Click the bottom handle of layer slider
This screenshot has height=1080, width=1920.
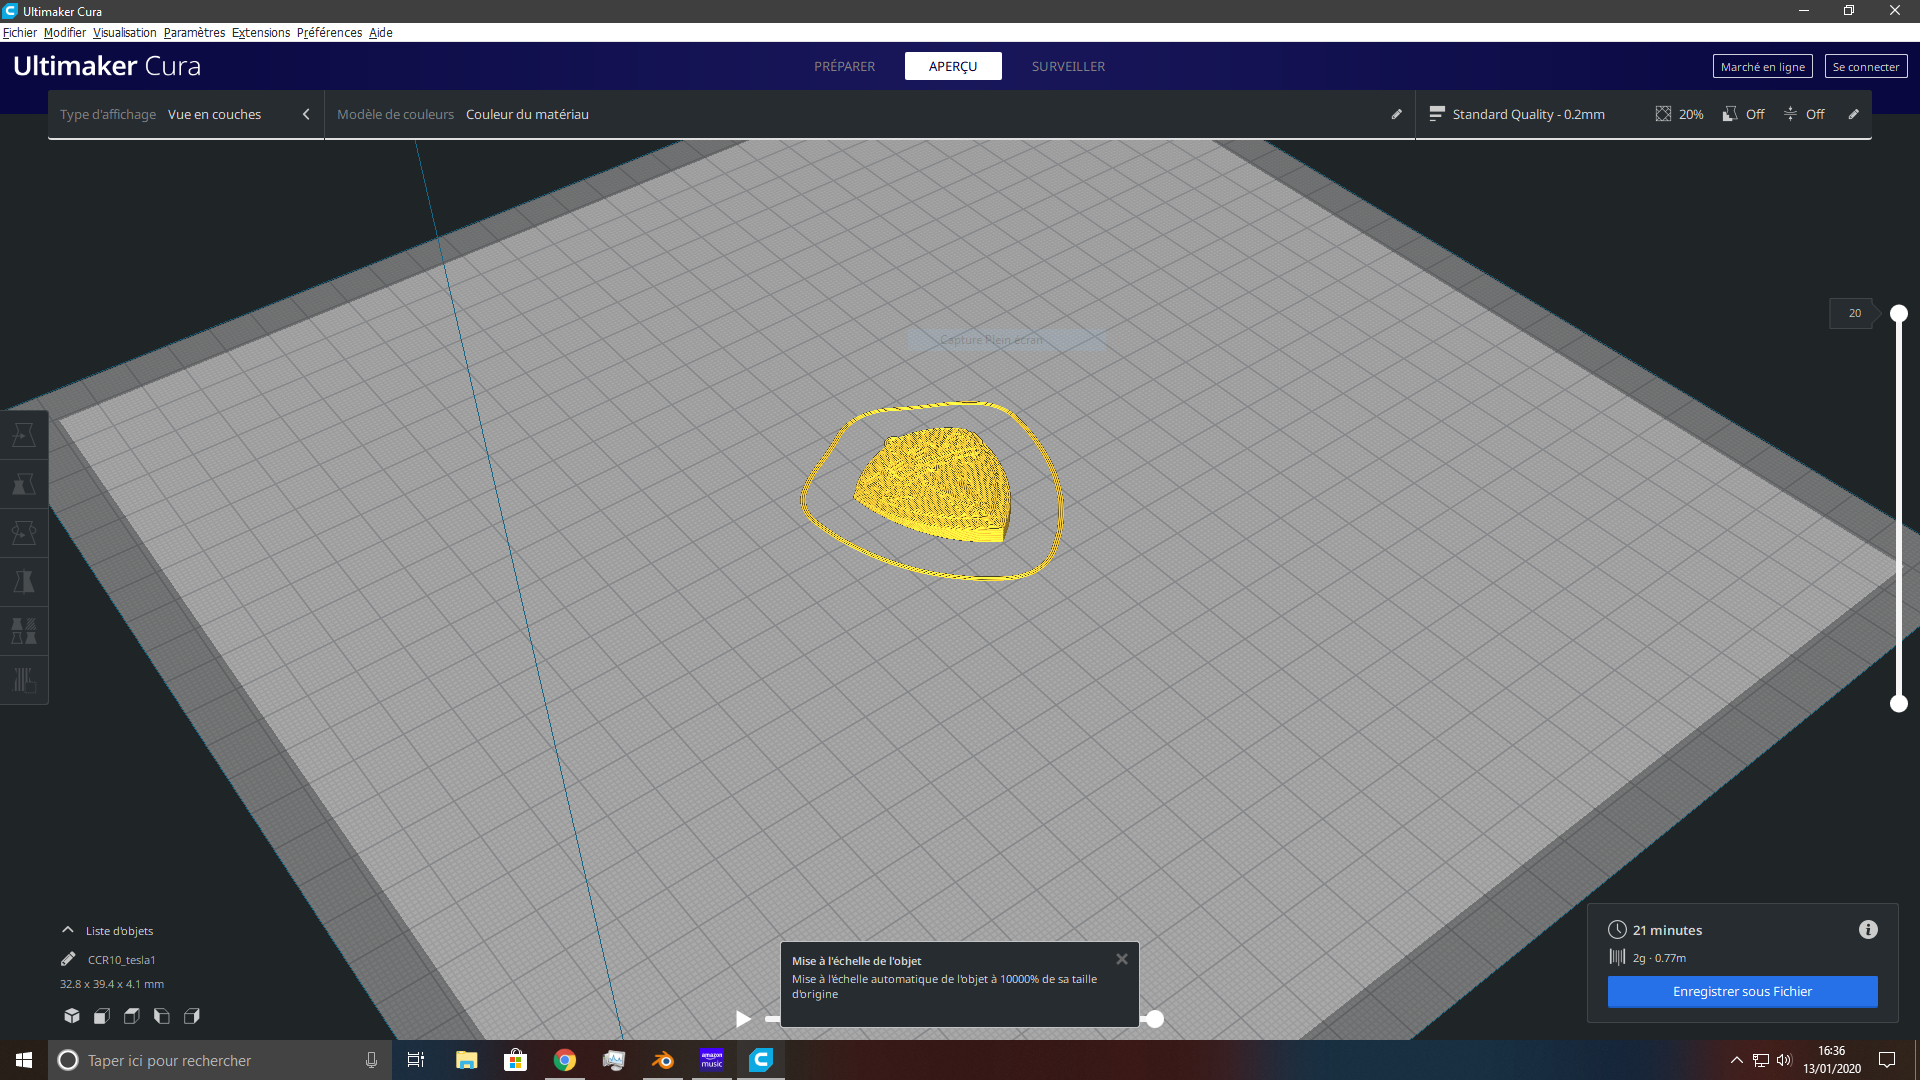click(1898, 704)
